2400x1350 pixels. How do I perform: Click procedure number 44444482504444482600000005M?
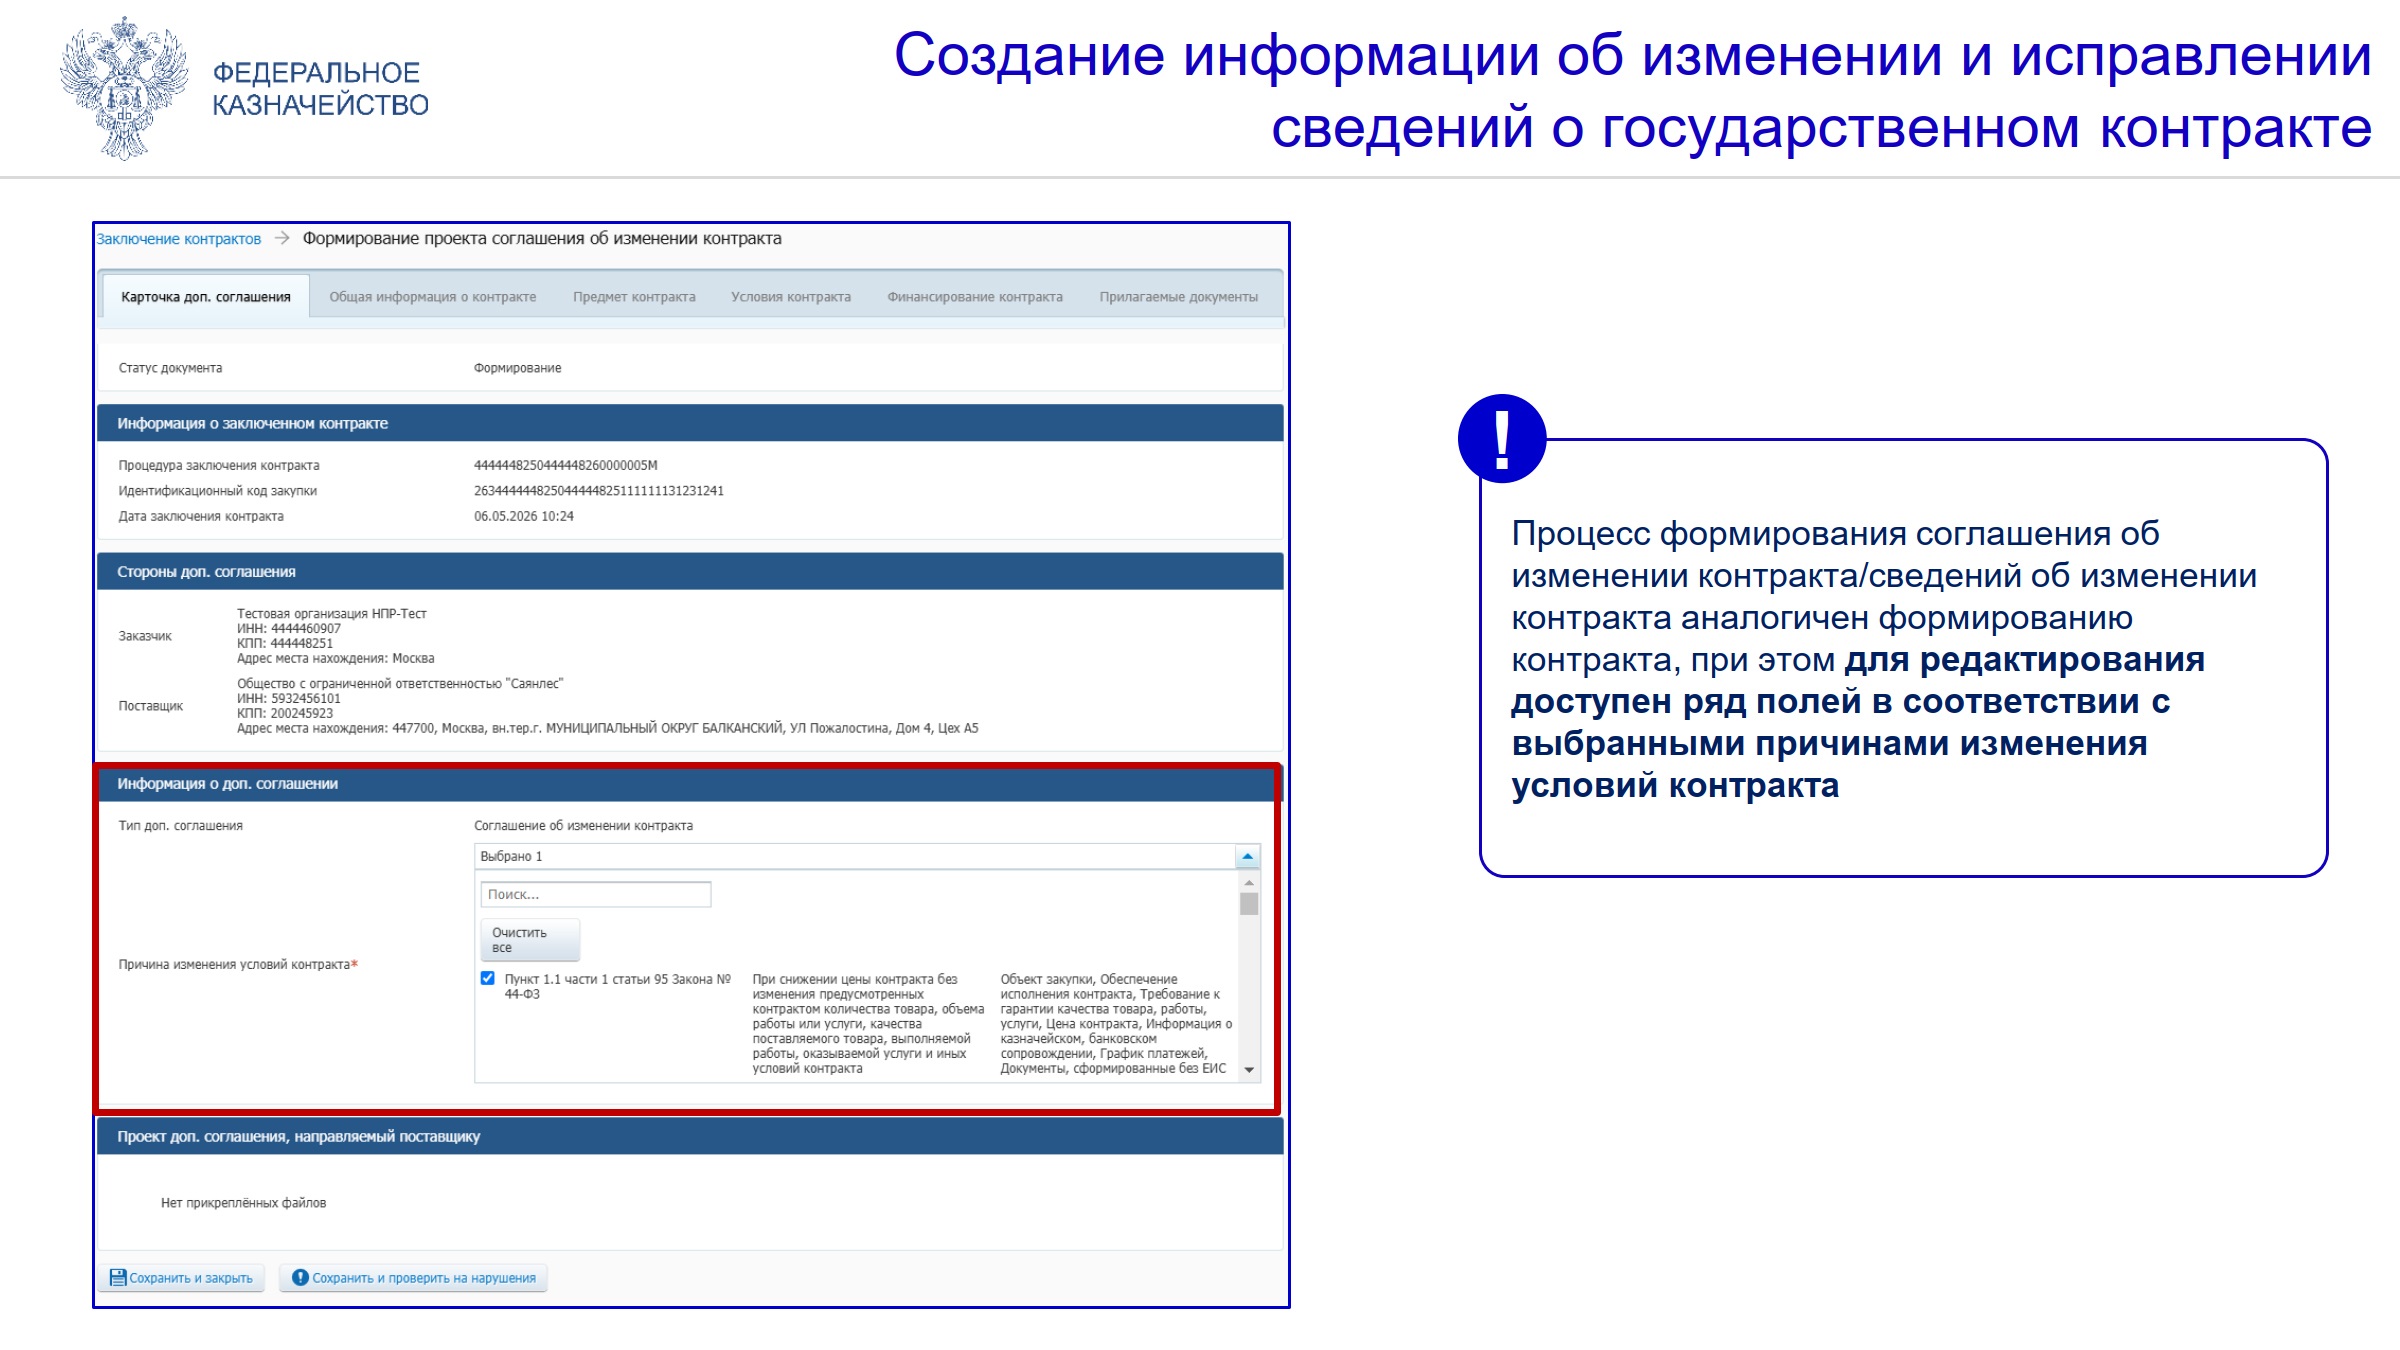pyautogui.click(x=566, y=465)
